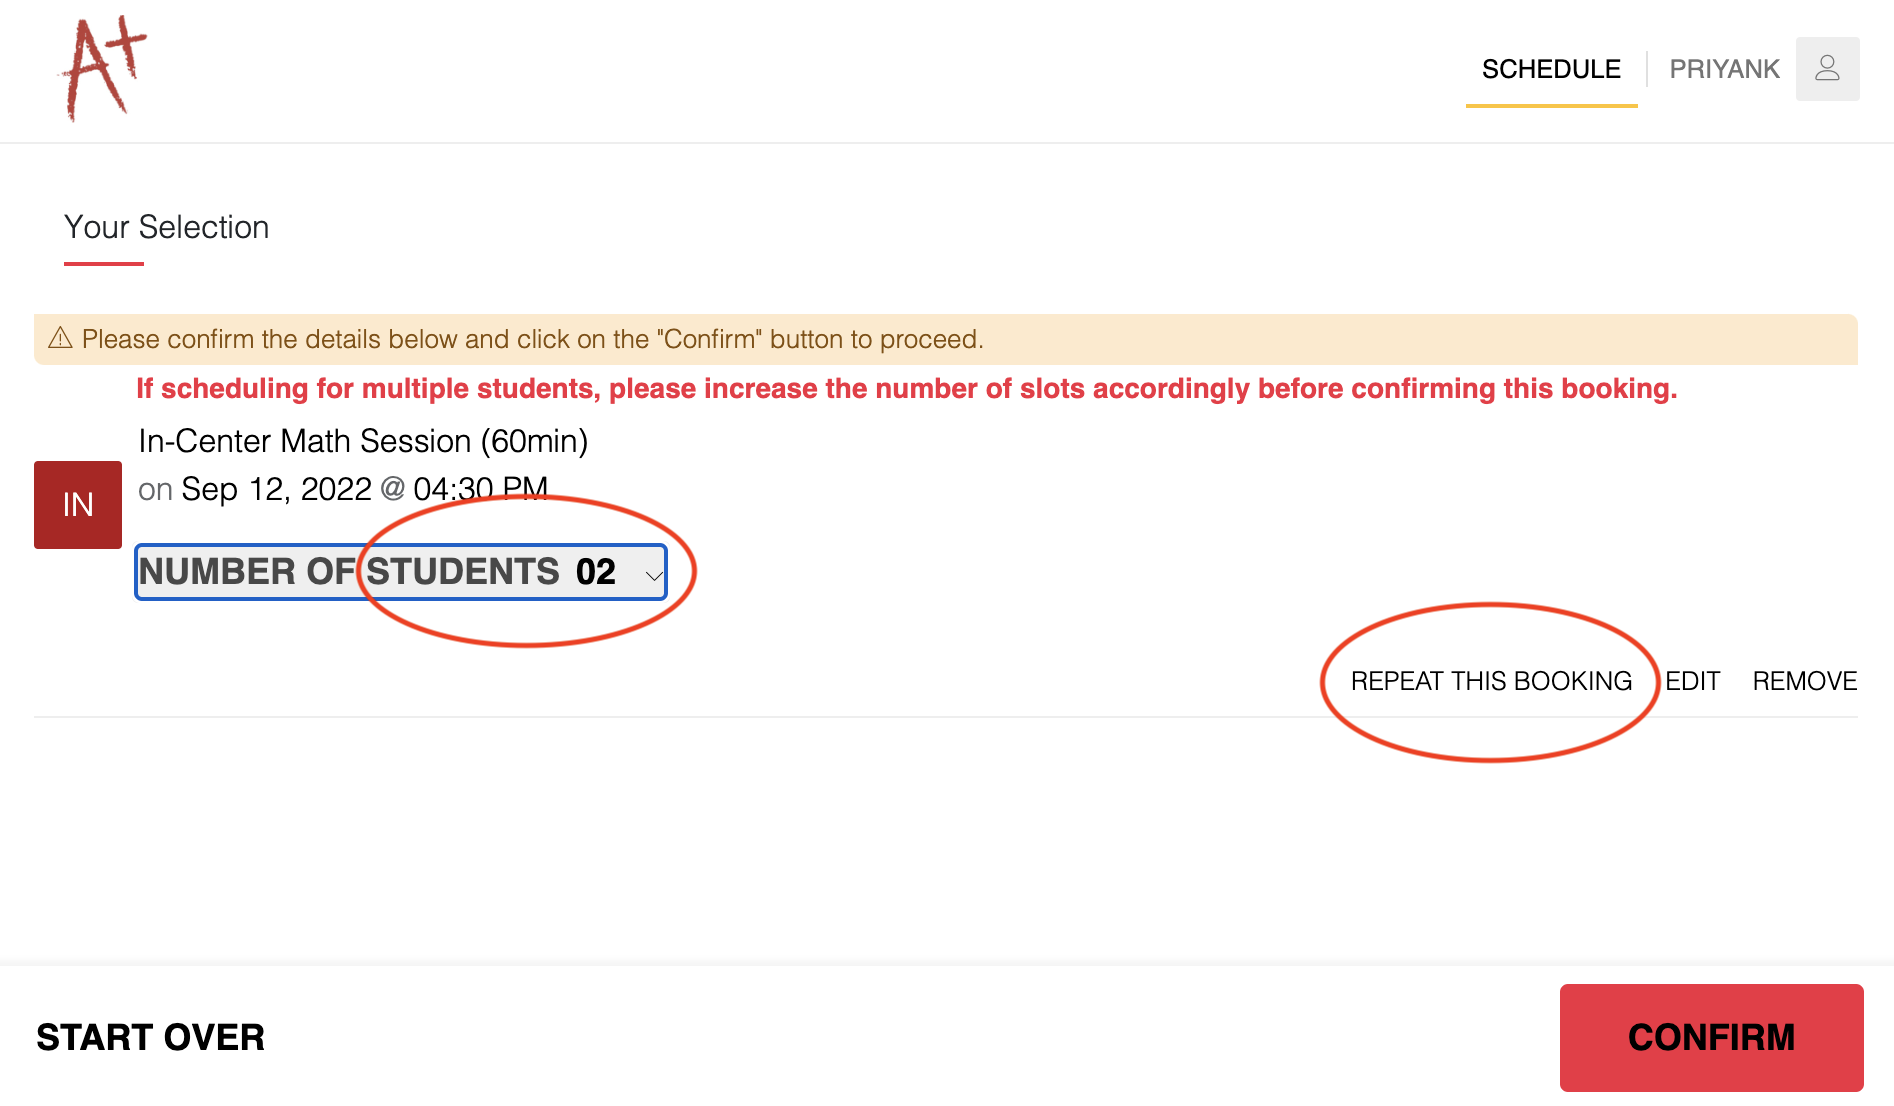1894x1106 pixels.
Task: Open the Number of Students dropdown
Action: coord(400,572)
